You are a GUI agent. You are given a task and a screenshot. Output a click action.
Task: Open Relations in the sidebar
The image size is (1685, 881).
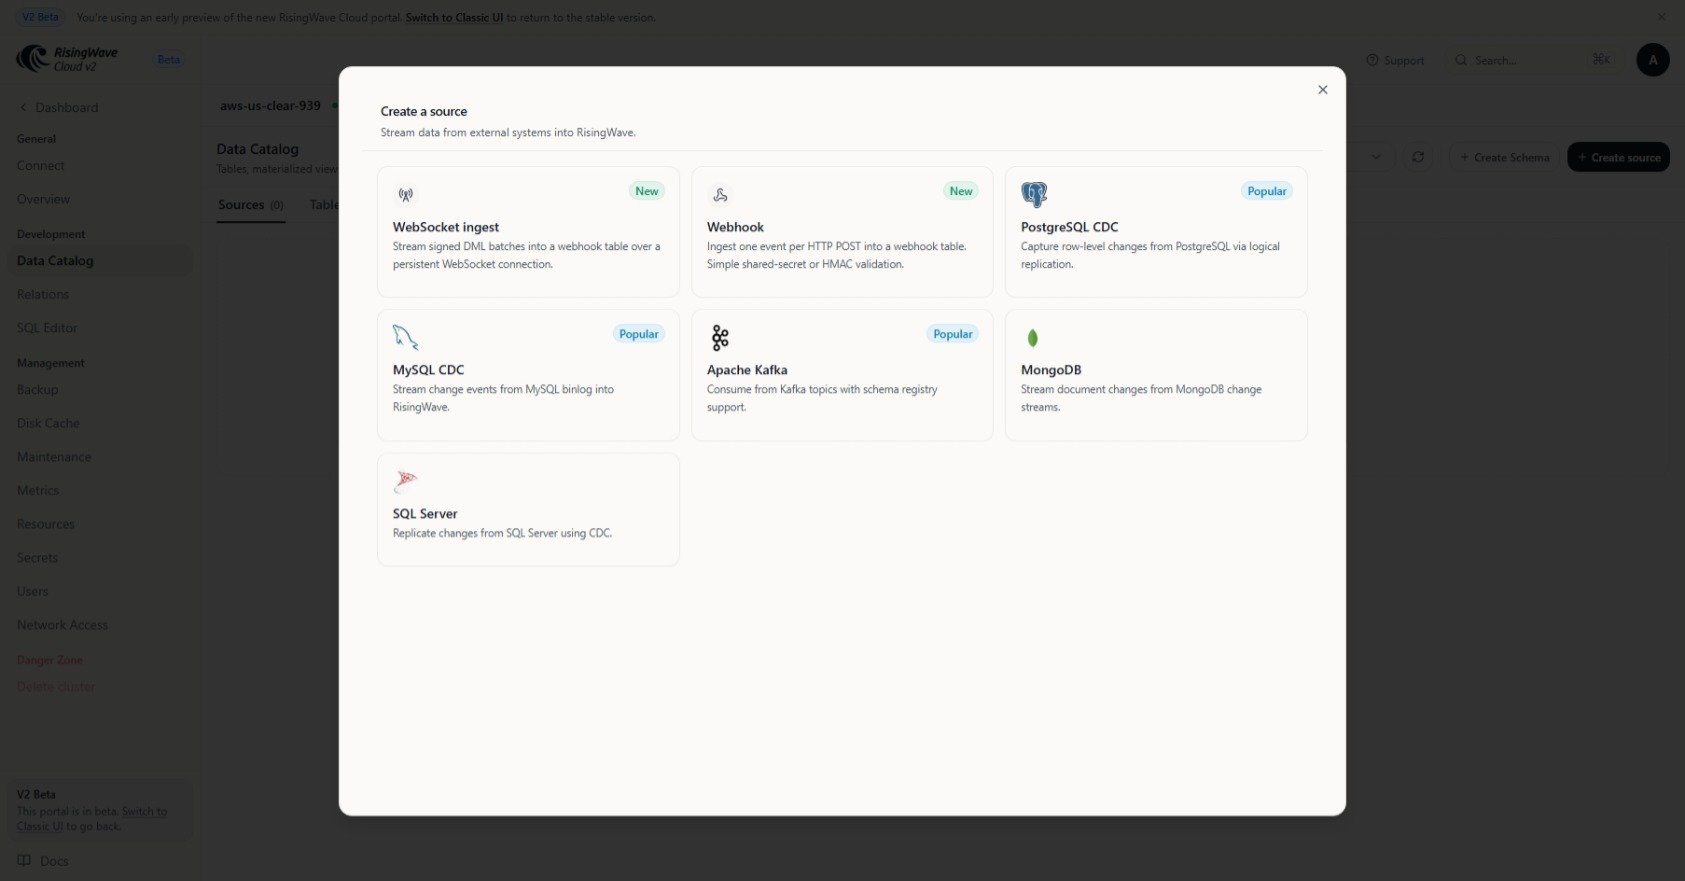43,295
